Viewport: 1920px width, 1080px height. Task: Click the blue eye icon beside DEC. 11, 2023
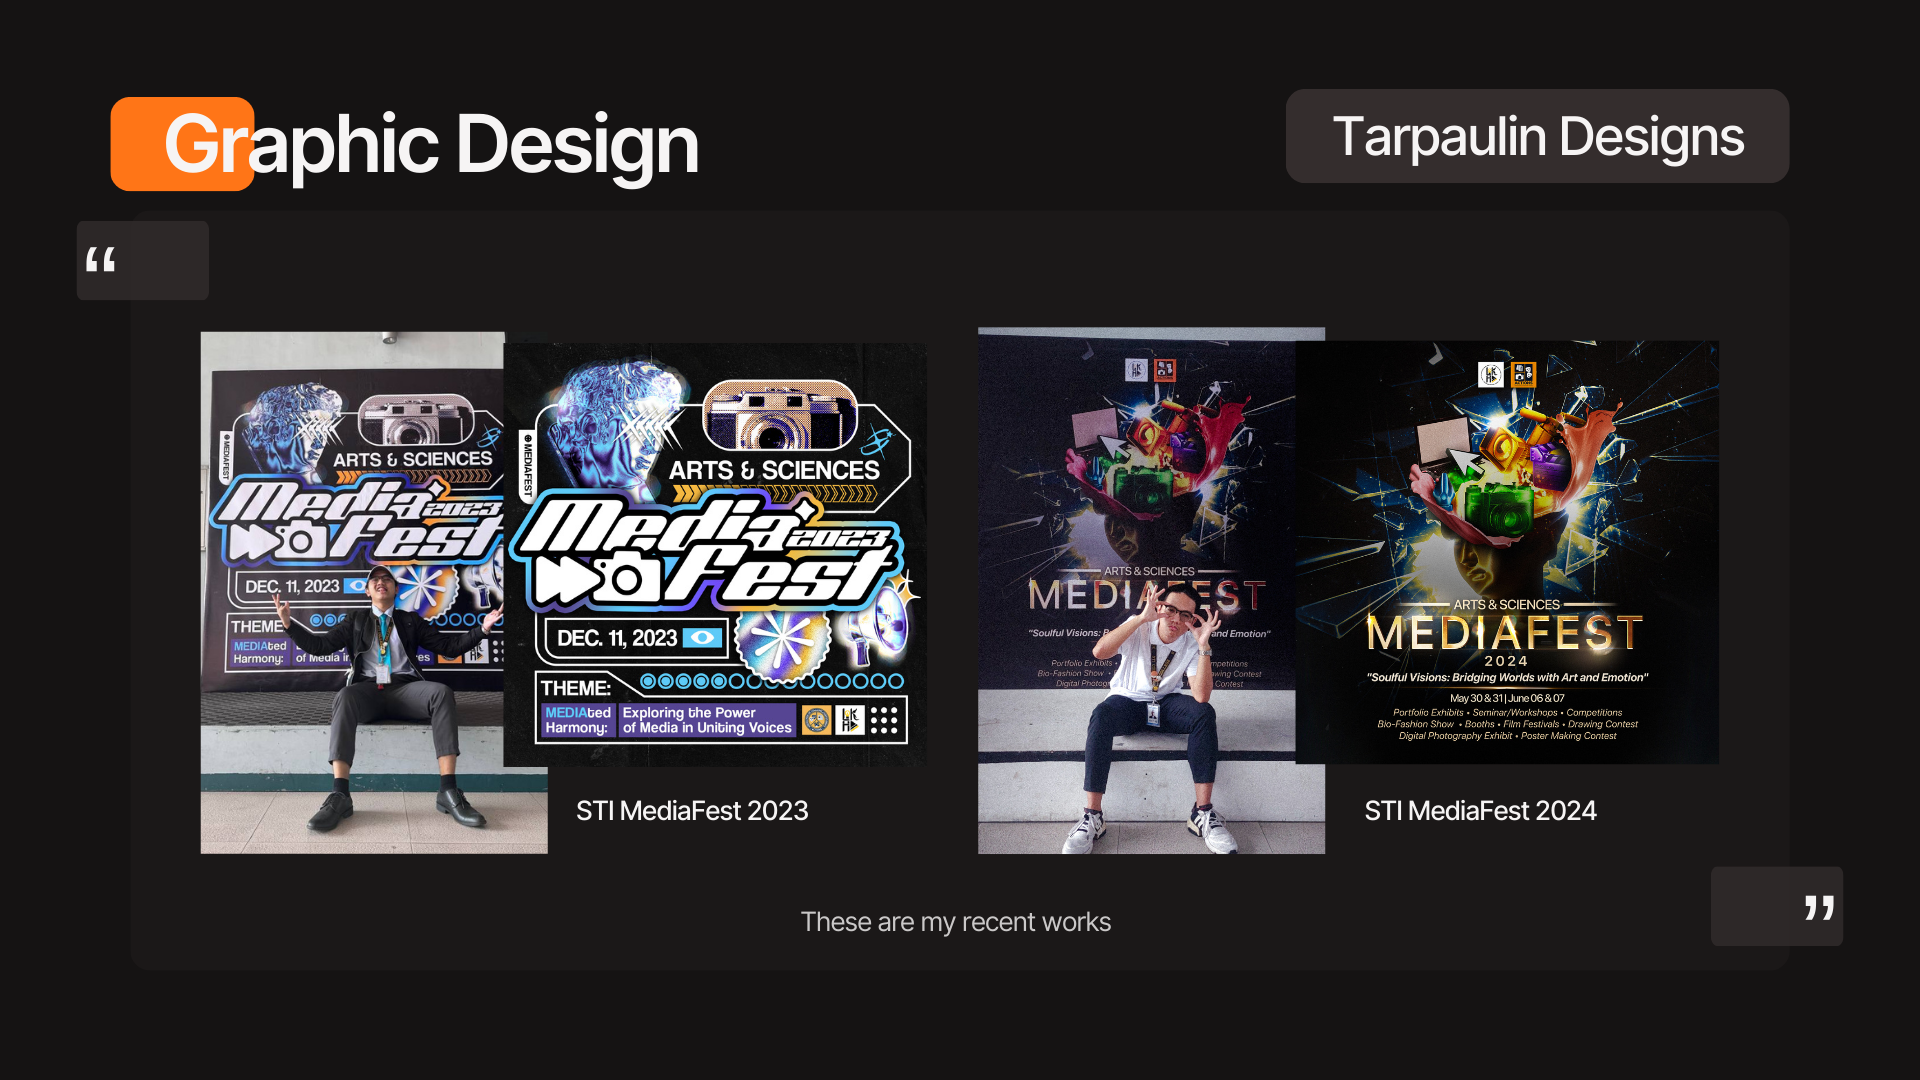[x=702, y=638]
